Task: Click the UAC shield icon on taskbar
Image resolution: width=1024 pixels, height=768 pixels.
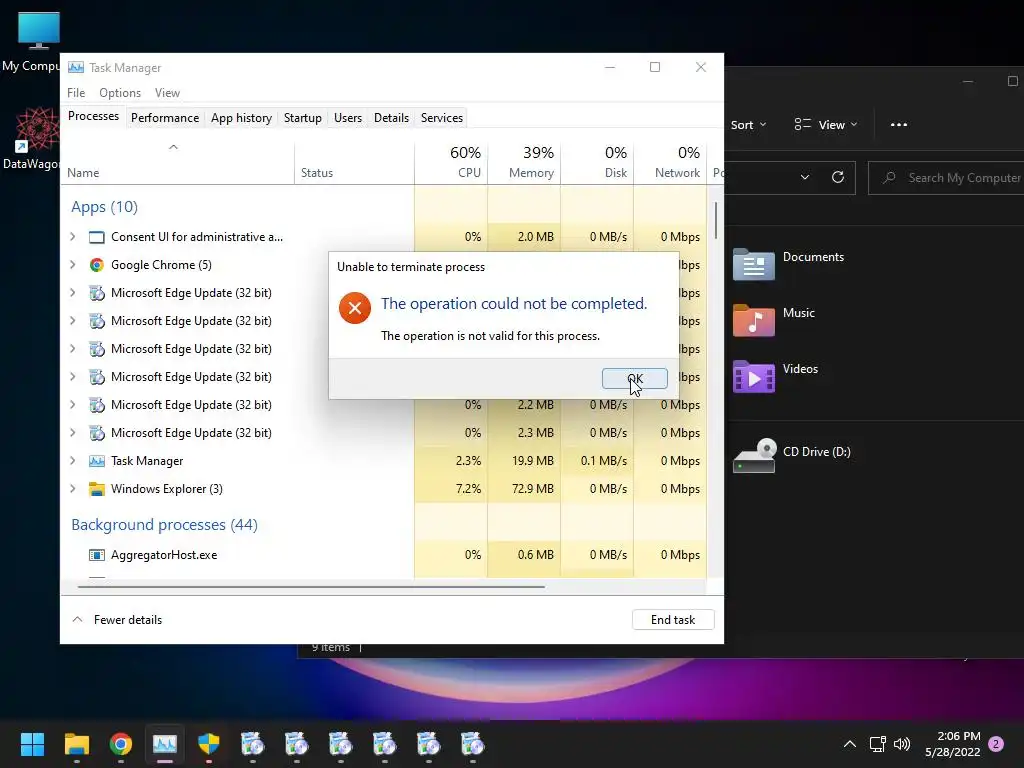Action: click(209, 744)
